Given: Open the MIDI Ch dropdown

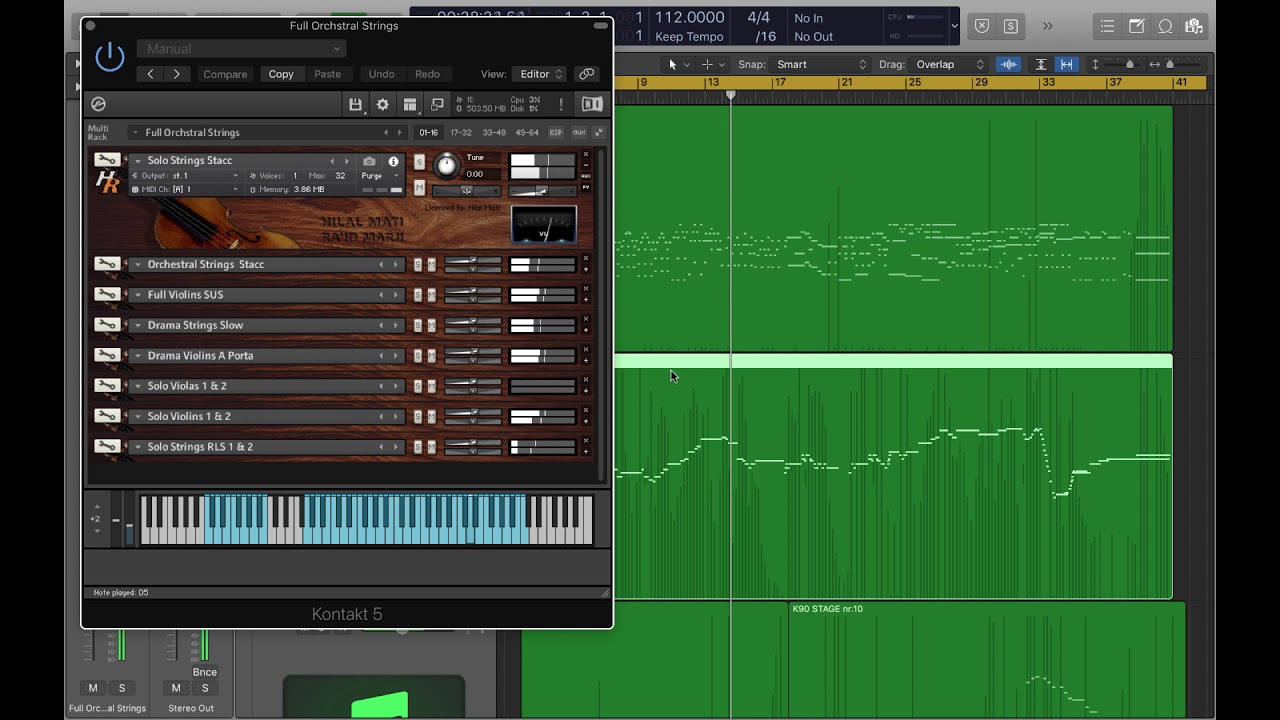Looking at the screenshot, I should click(x=186, y=189).
